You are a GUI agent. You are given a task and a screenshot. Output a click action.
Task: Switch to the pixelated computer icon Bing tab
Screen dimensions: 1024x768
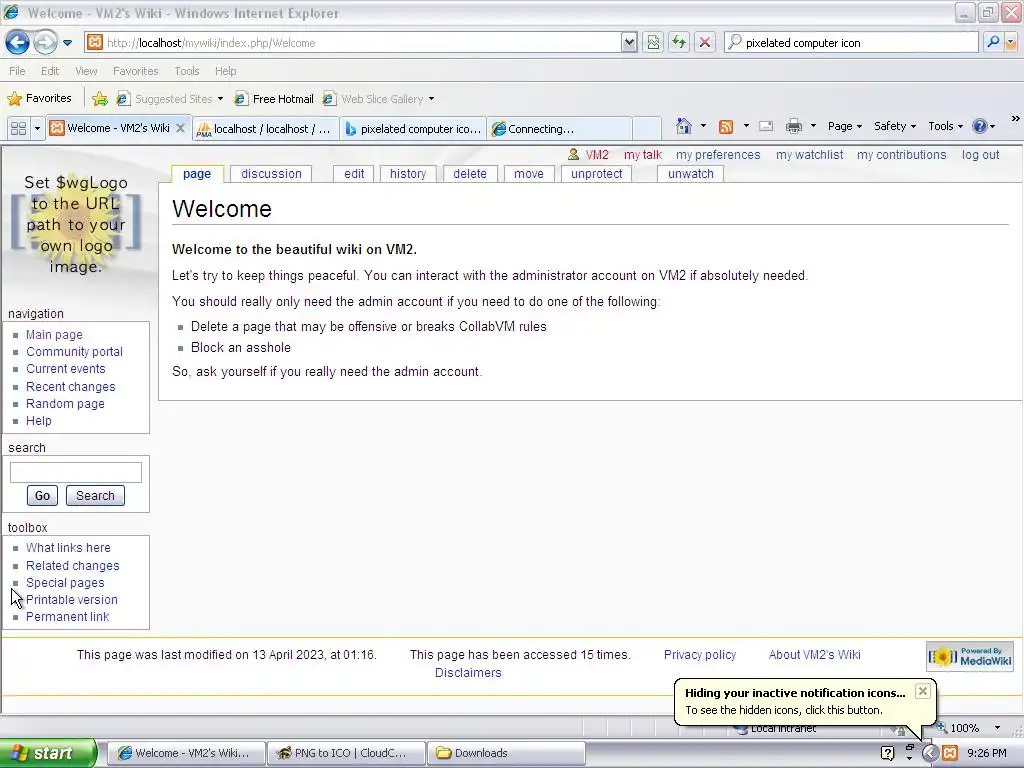coord(413,129)
